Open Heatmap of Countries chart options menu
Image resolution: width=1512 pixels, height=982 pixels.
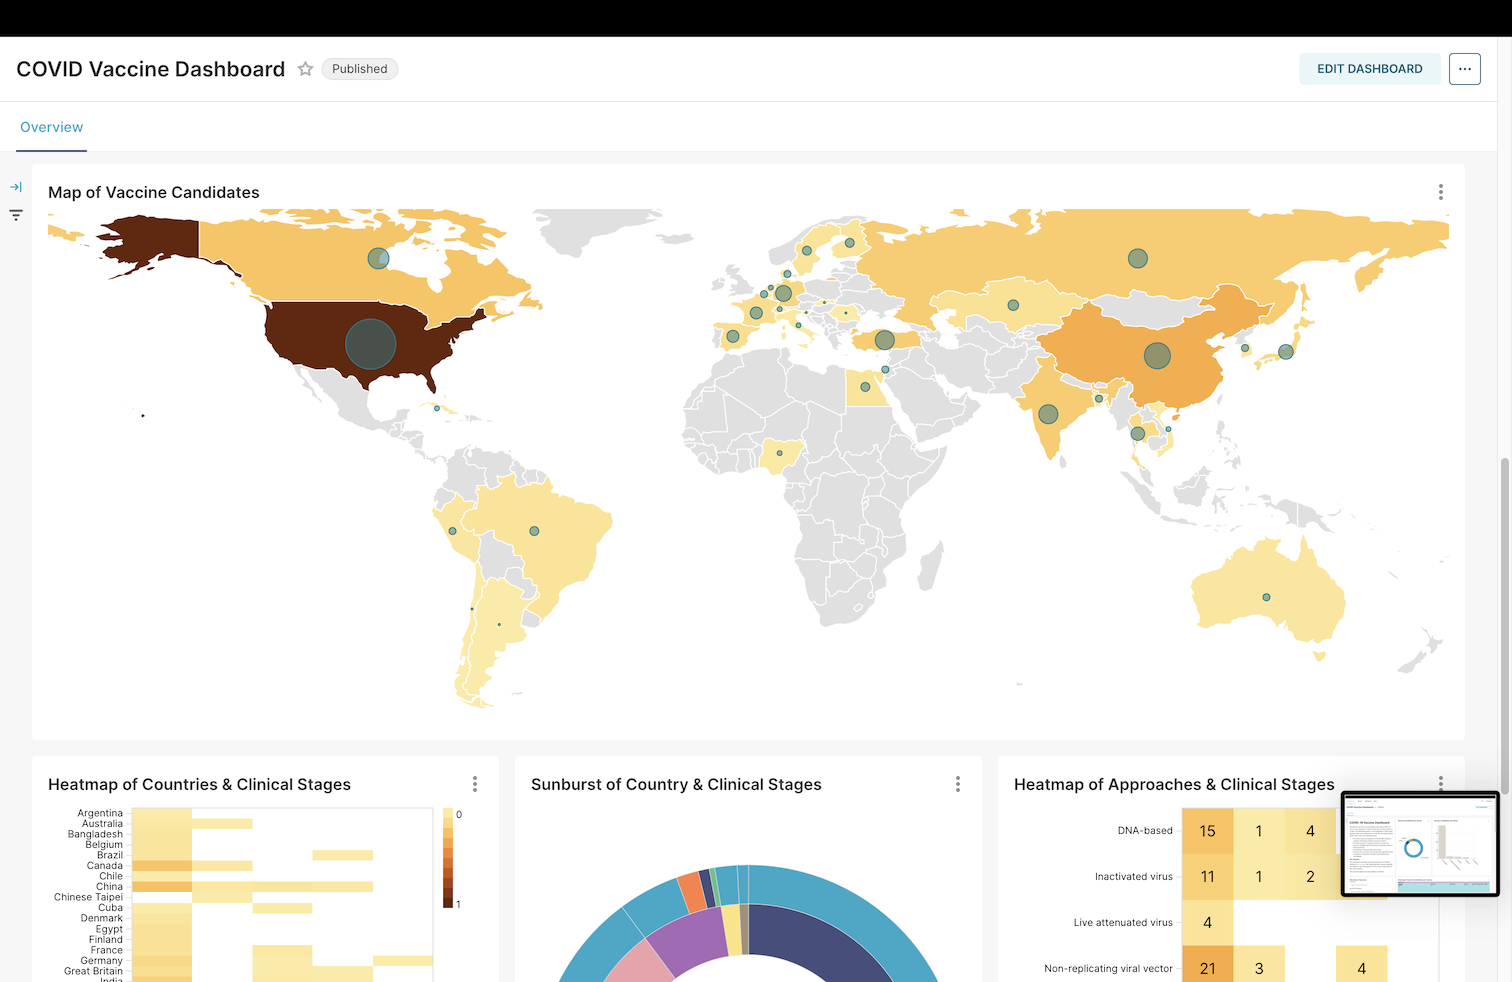tap(474, 784)
